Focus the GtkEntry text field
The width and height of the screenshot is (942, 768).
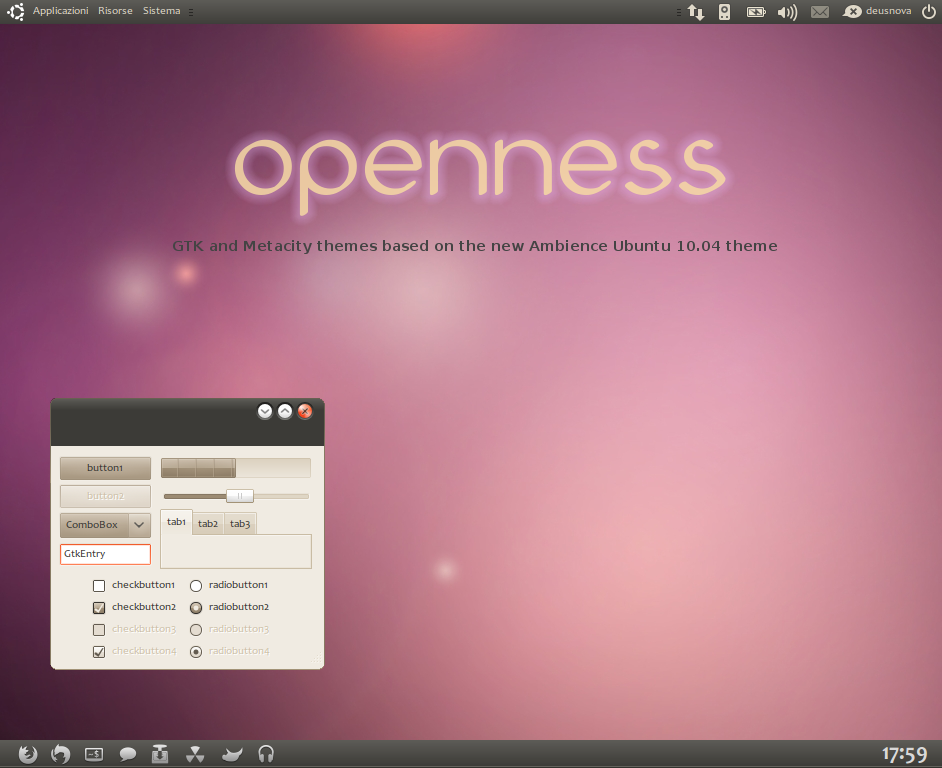click(x=105, y=554)
